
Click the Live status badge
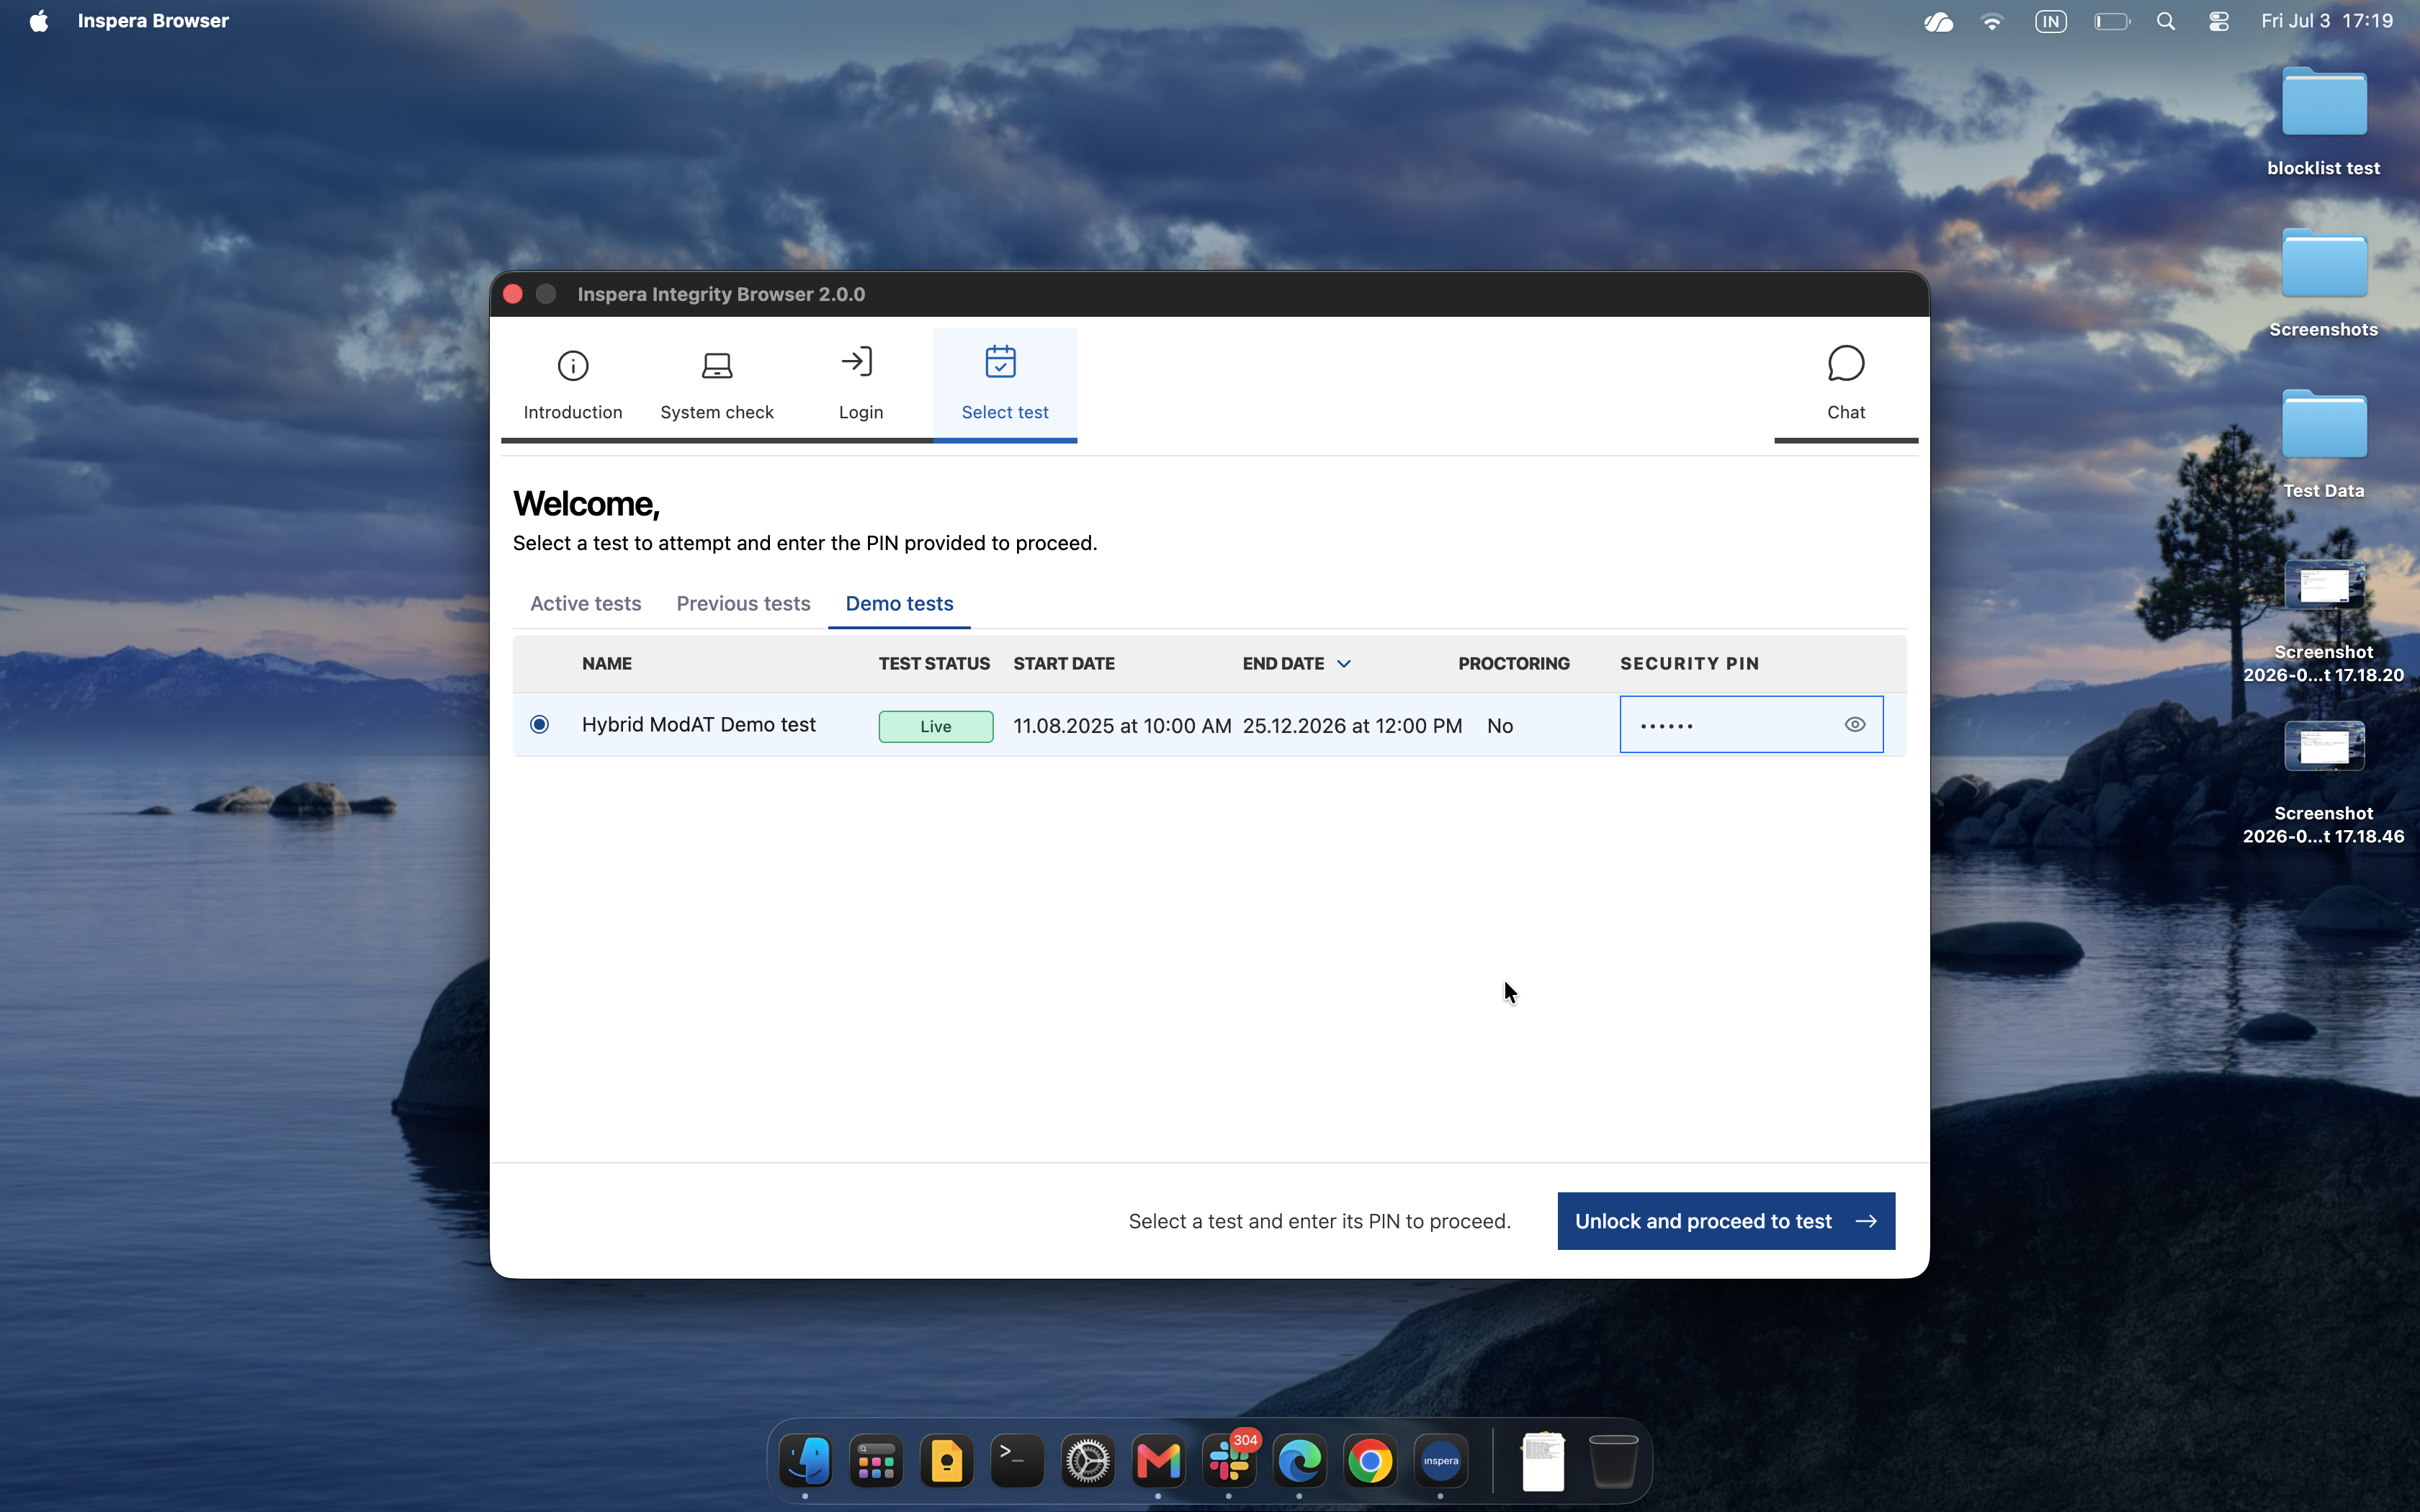(x=936, y=726)
